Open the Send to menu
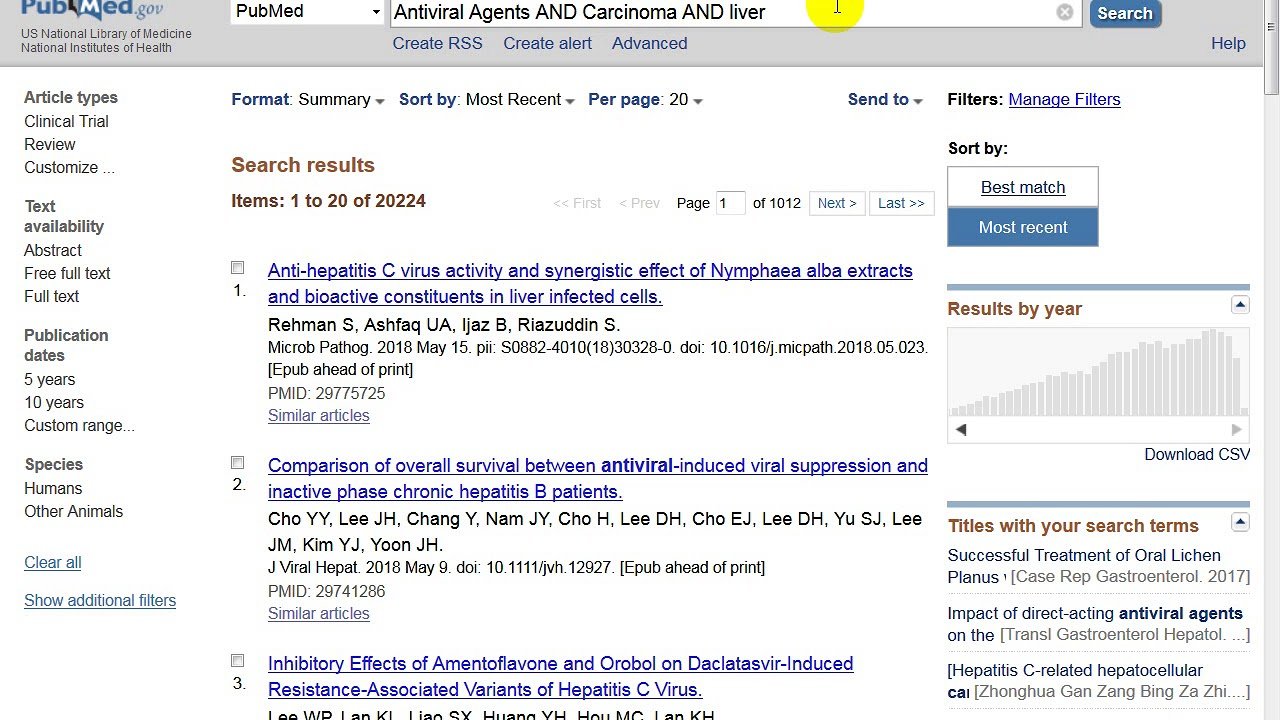This screenshot has height=720, width=1280. click(x=885, y=100)
